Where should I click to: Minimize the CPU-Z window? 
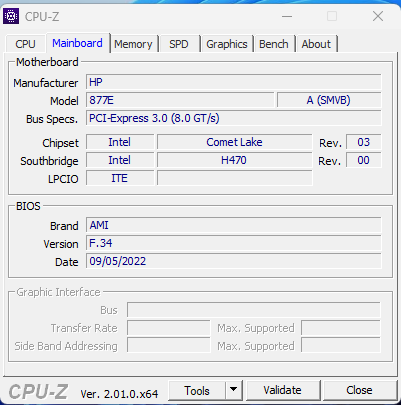pyautogui.click(x=287, y=16)
